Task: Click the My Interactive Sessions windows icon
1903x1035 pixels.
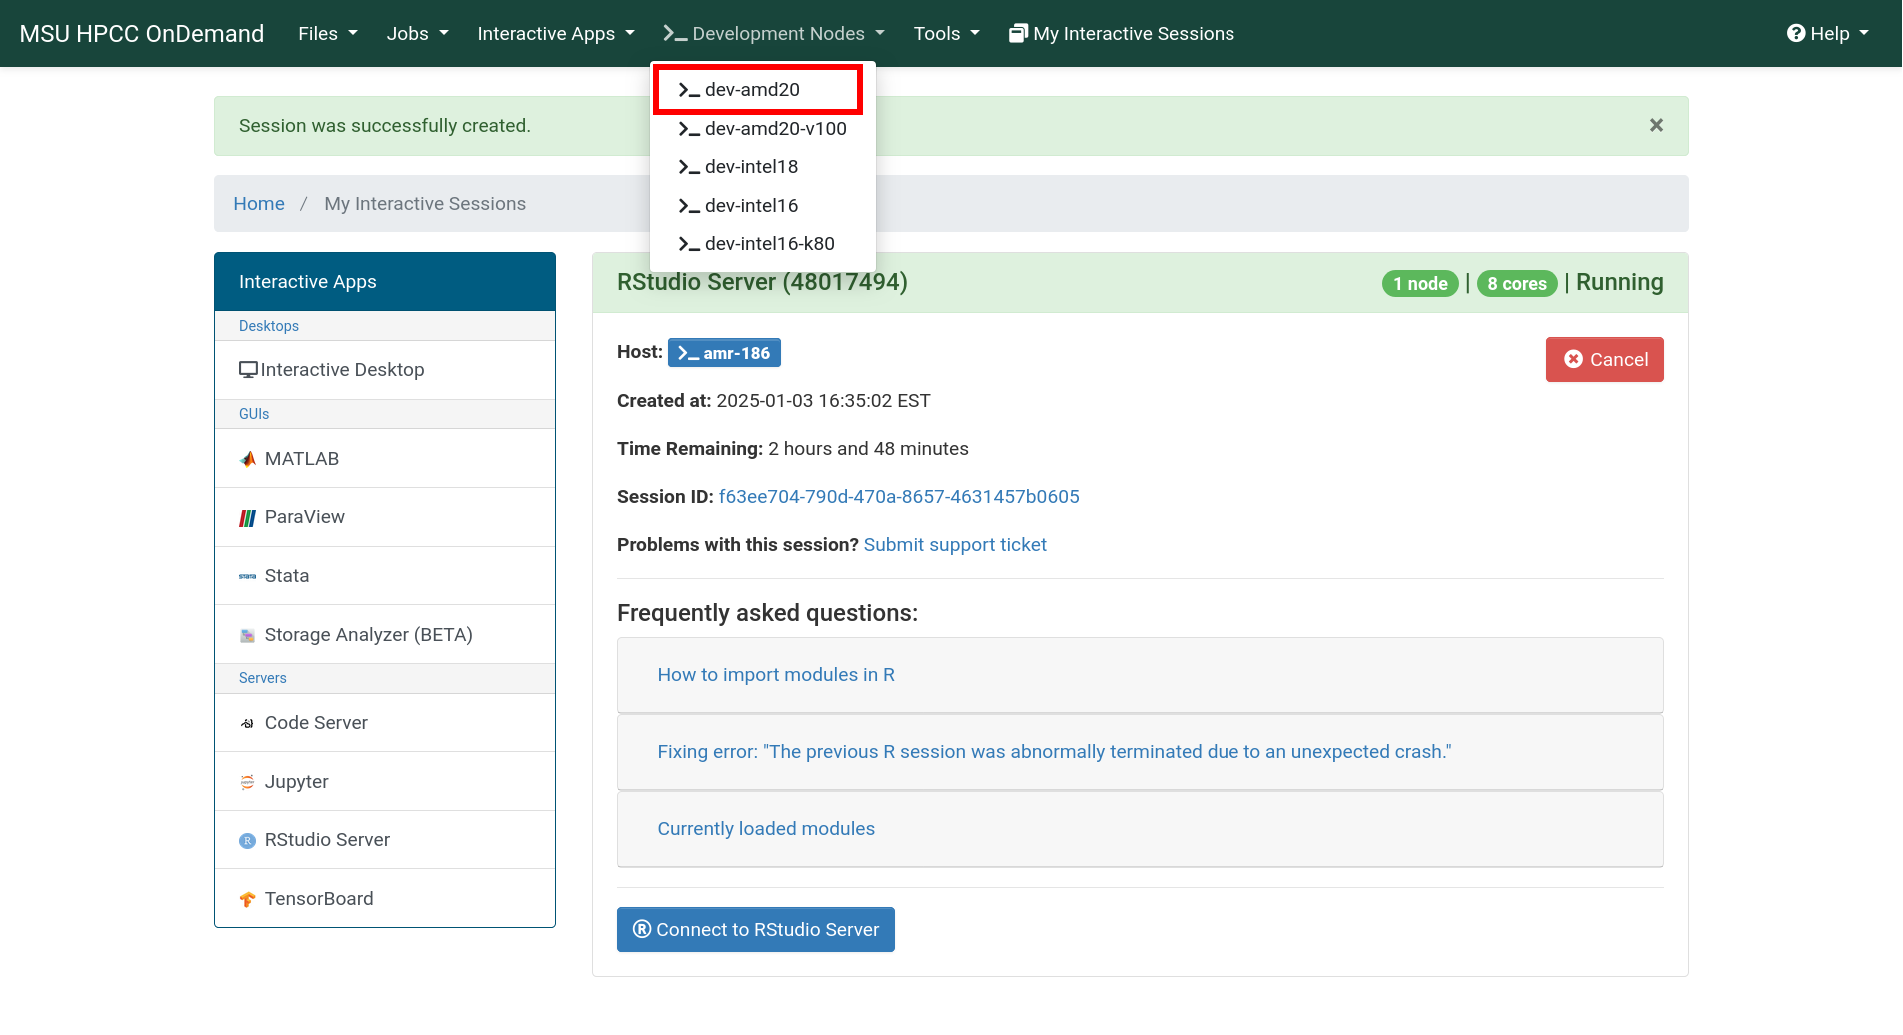Action: point(1018,34)
